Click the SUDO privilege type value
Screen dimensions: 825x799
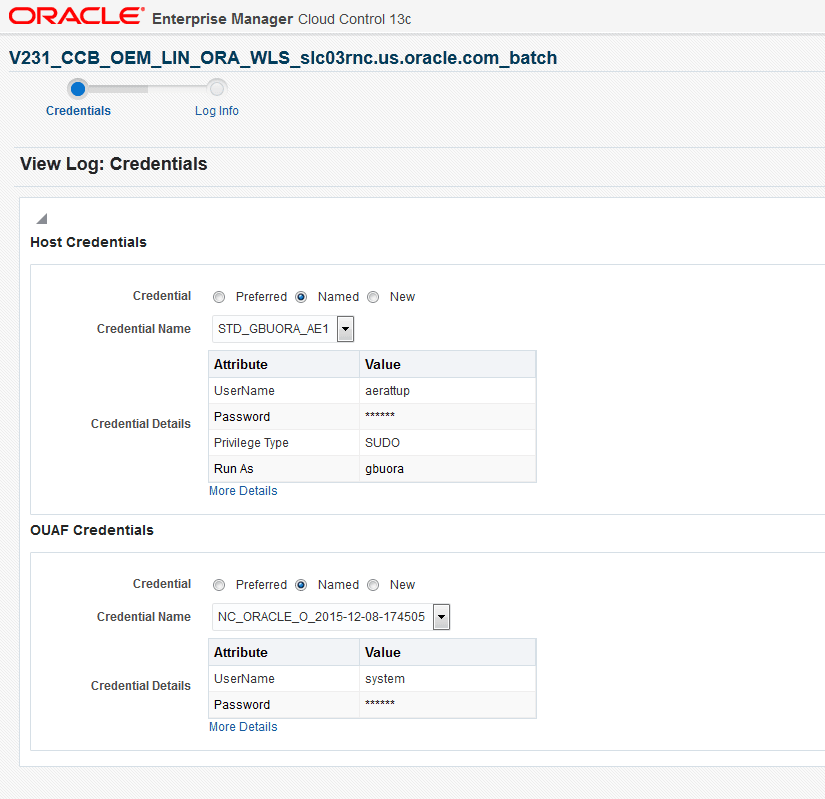point(383,443)
